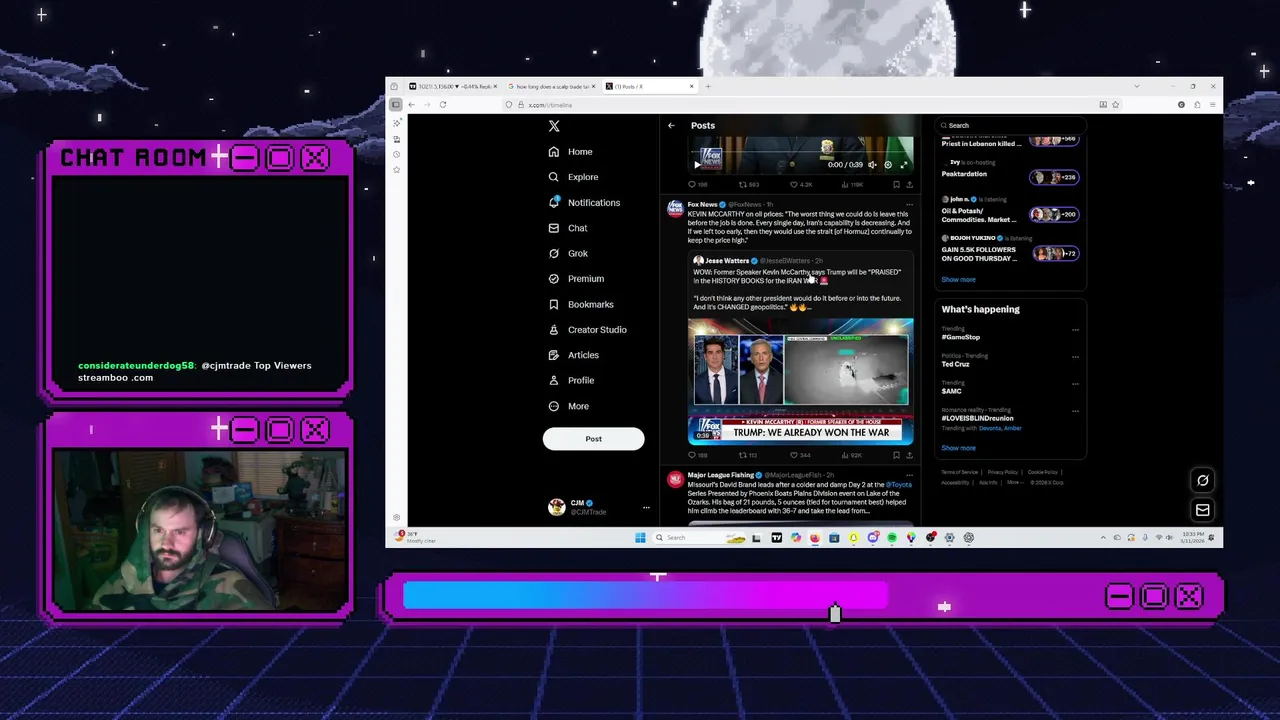Repost the Fox News McCarthy post (113)
This screenshot has height=720, width=1280.
pos(747,455)
